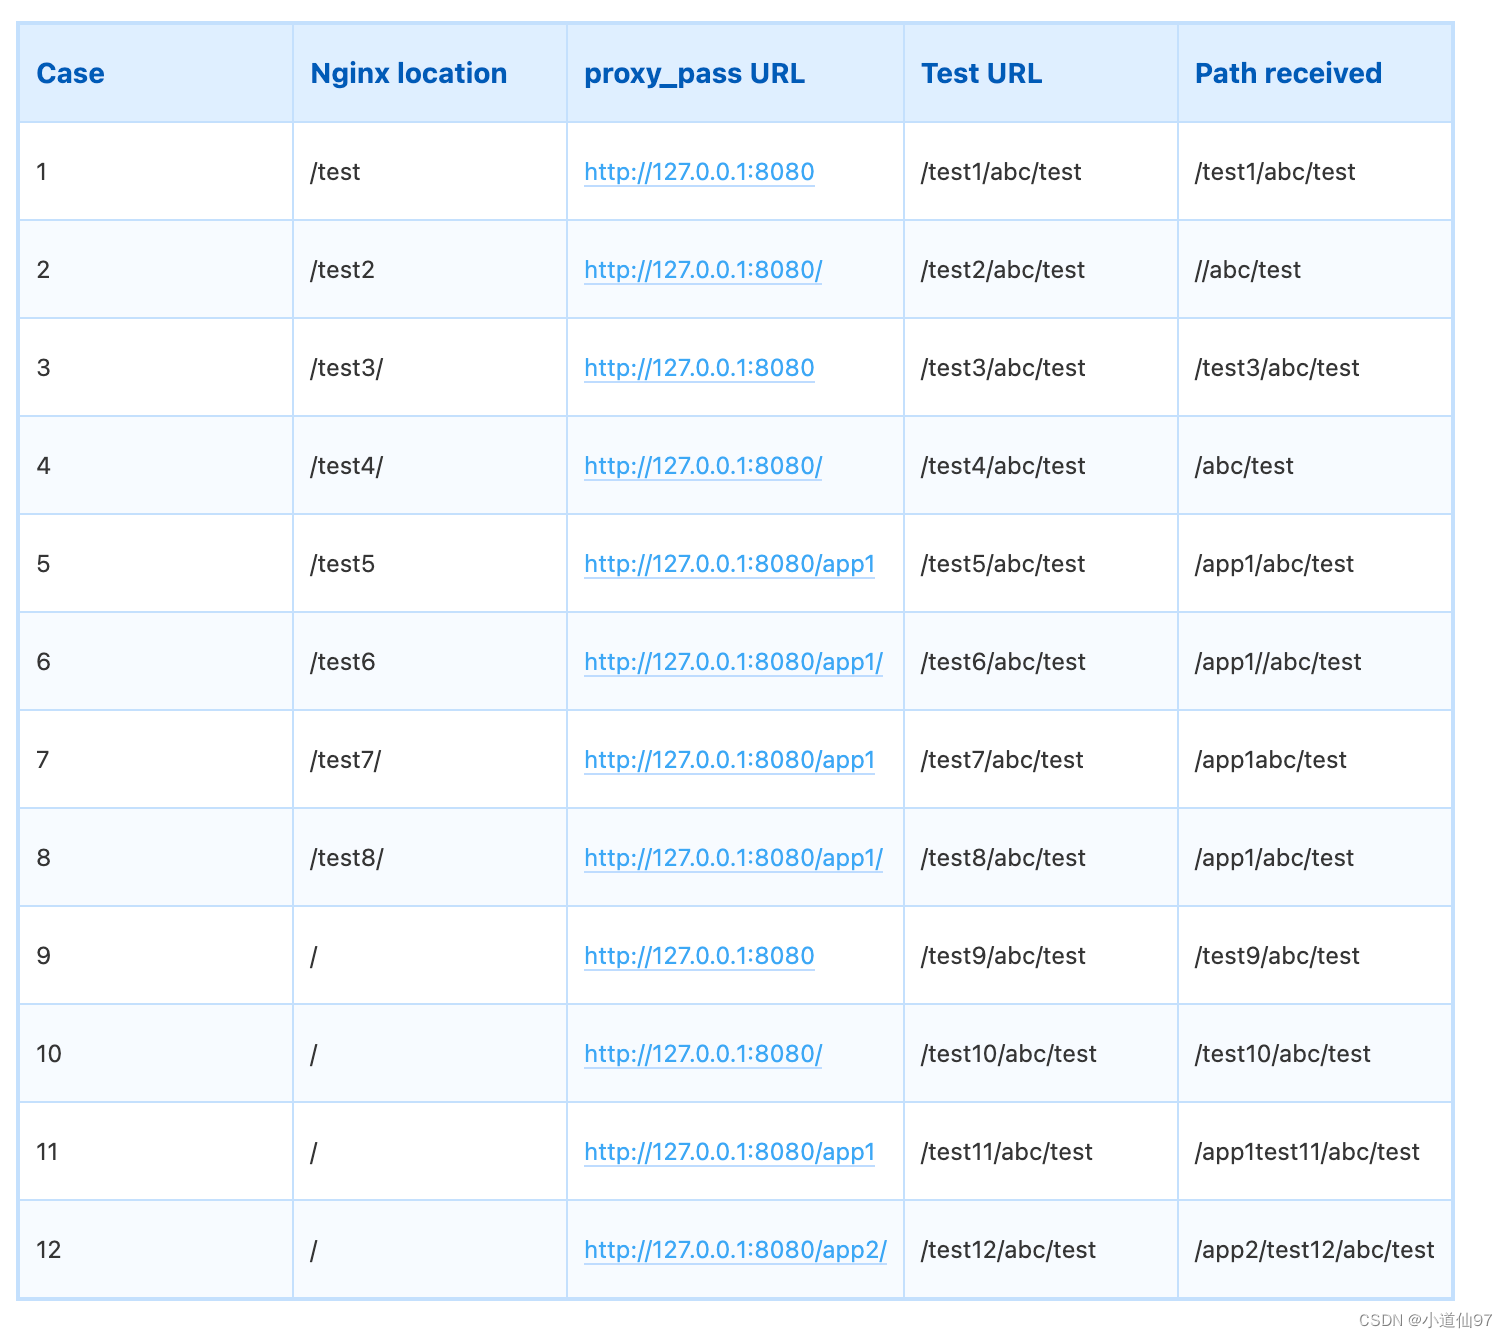
Task: Select the '/abc/test' path received cell
Action: (x=1315, y=466)
